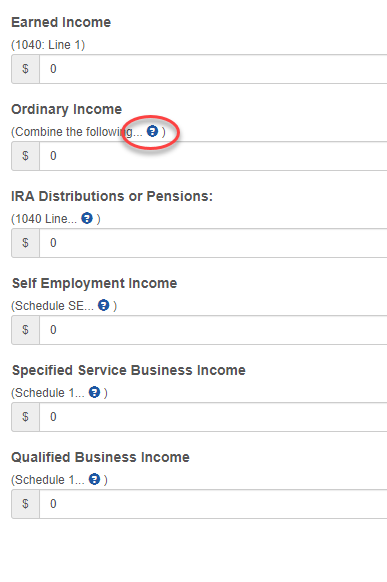Click the Qualified Business Income amount field
The width and height of the screenshot is (387, 582).
click(213, 504)
